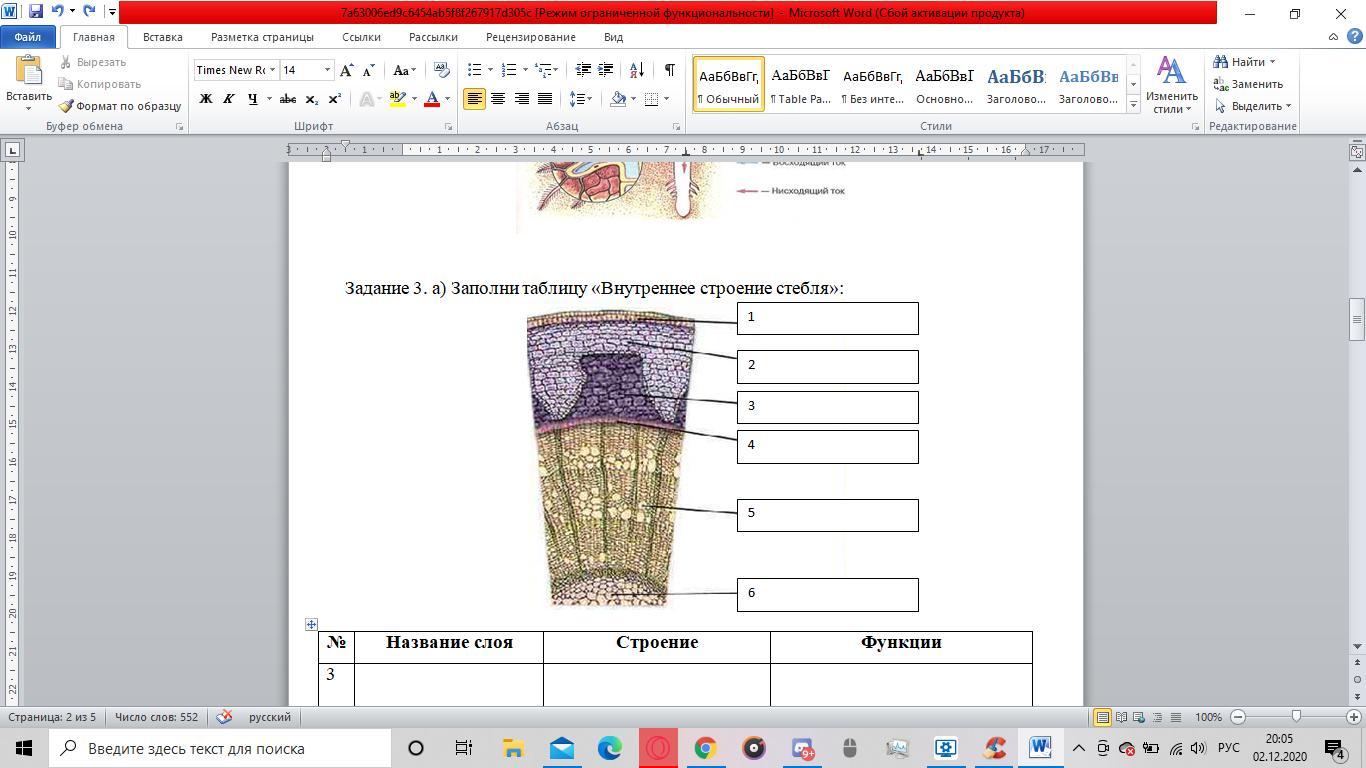The height and width of the screenshot is (768, 1366).
Task: Open the Рецензирование tab
Action: point(530,37)
